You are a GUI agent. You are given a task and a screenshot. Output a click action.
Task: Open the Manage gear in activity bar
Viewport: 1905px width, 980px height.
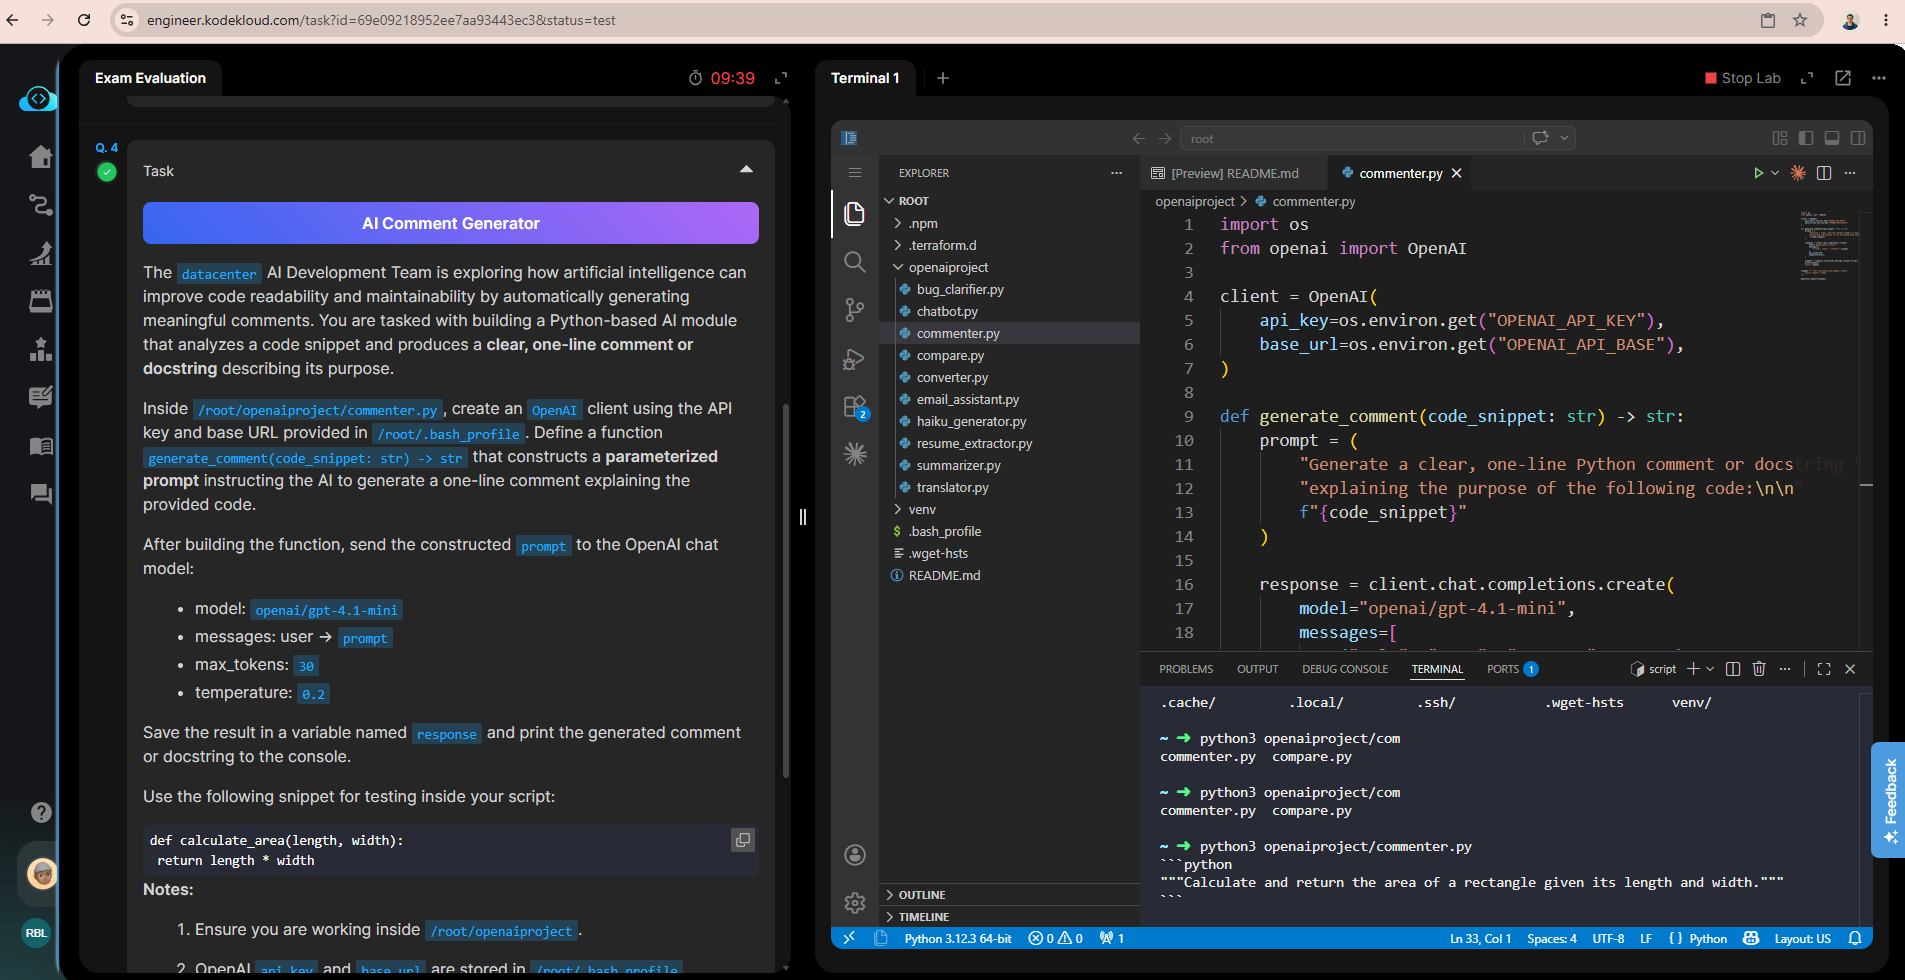point(855,903)
